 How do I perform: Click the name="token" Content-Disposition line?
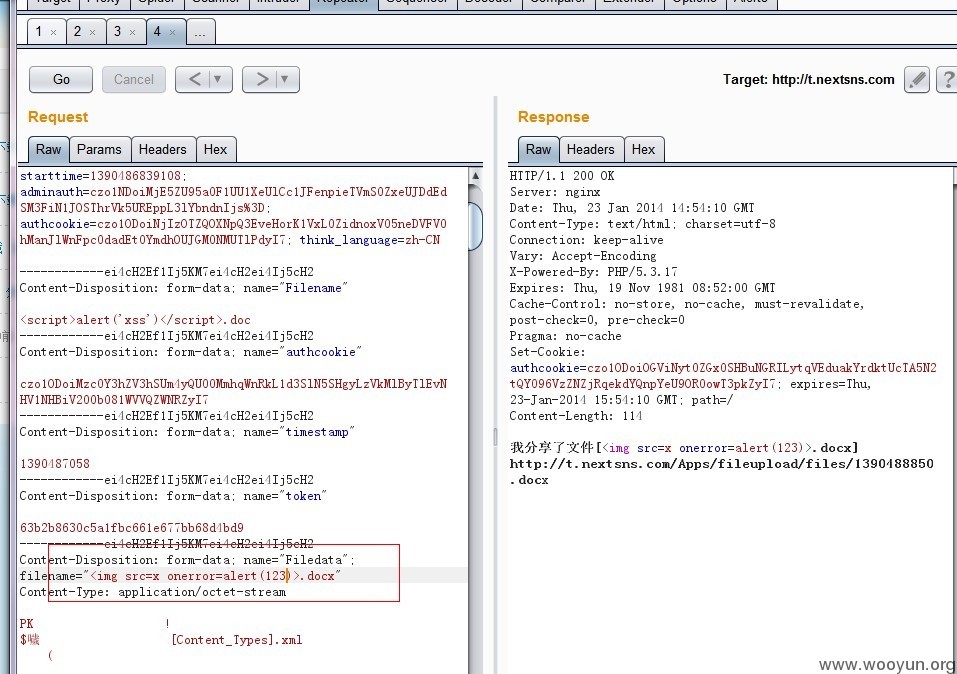coord(173,496)
